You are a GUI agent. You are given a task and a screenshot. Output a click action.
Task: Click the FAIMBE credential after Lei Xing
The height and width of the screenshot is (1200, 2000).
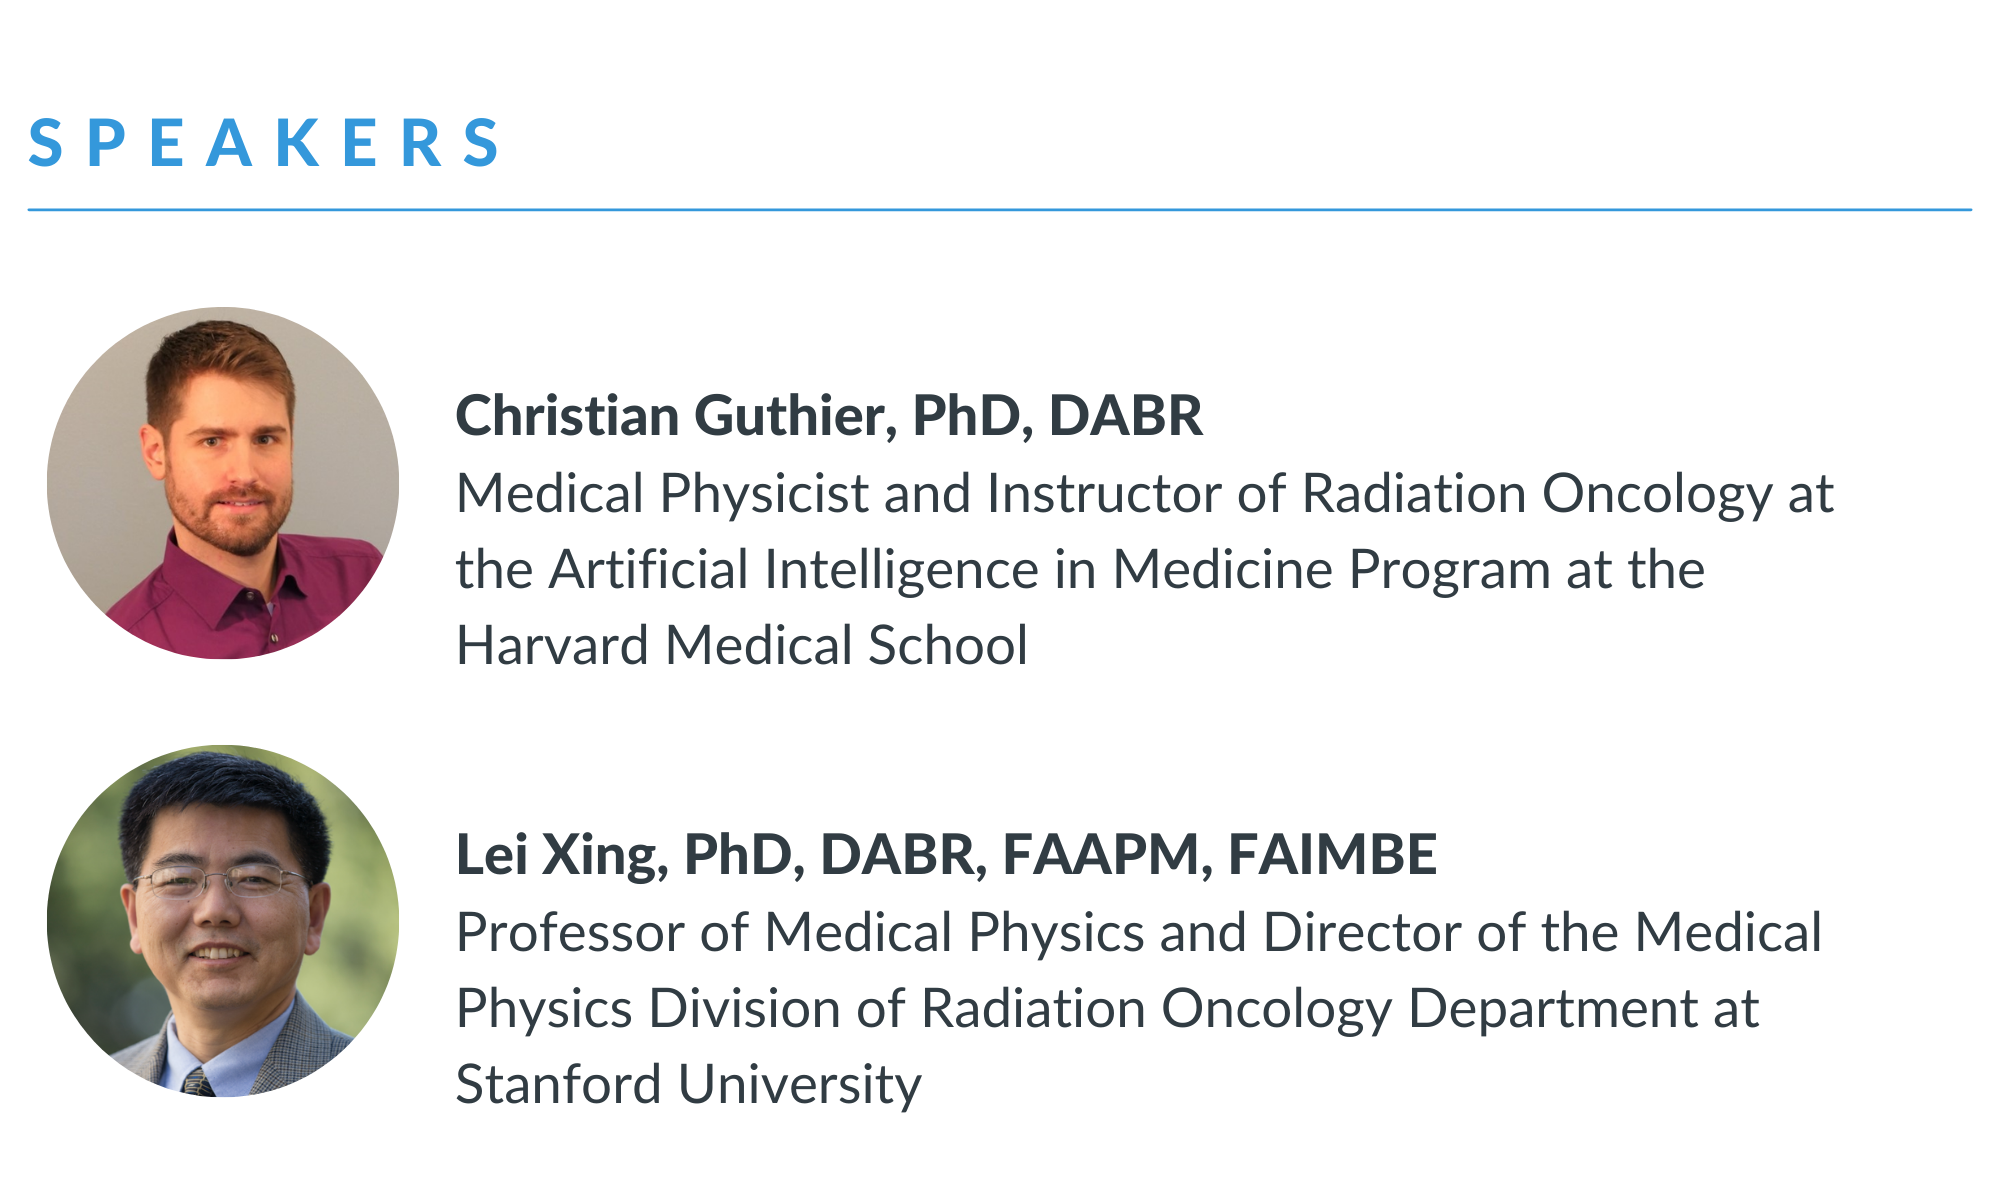1332,854
